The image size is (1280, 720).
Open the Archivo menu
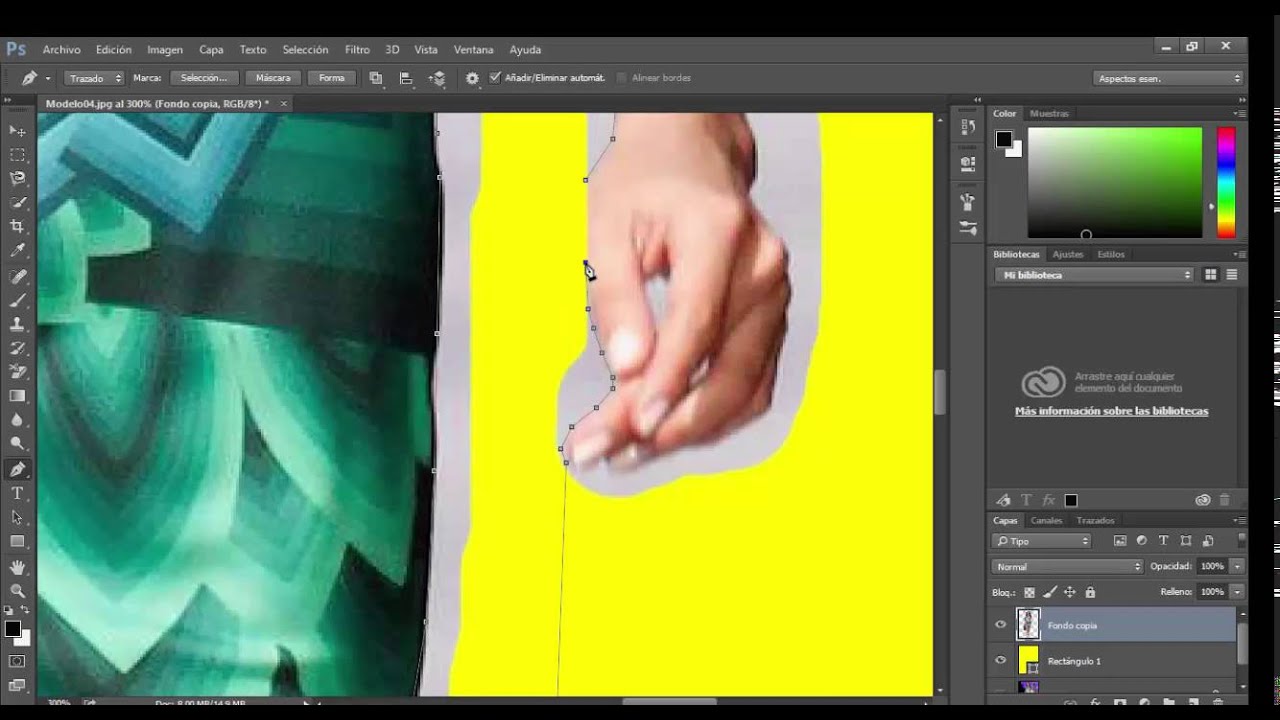pyautogui.click(x=61, y=50)
